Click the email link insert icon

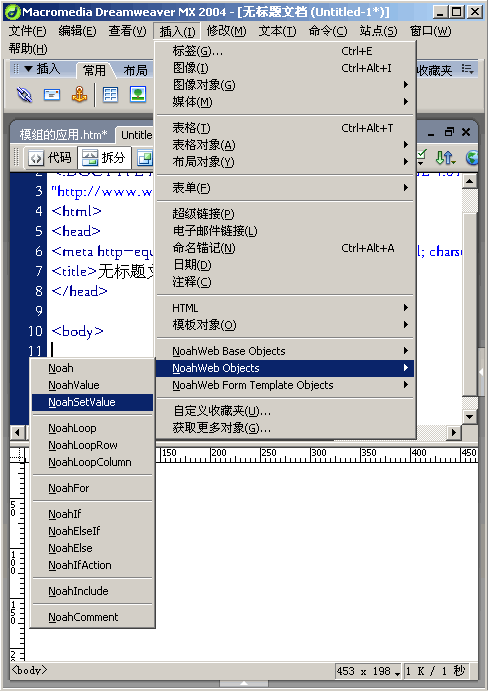(x=52, y=95)
